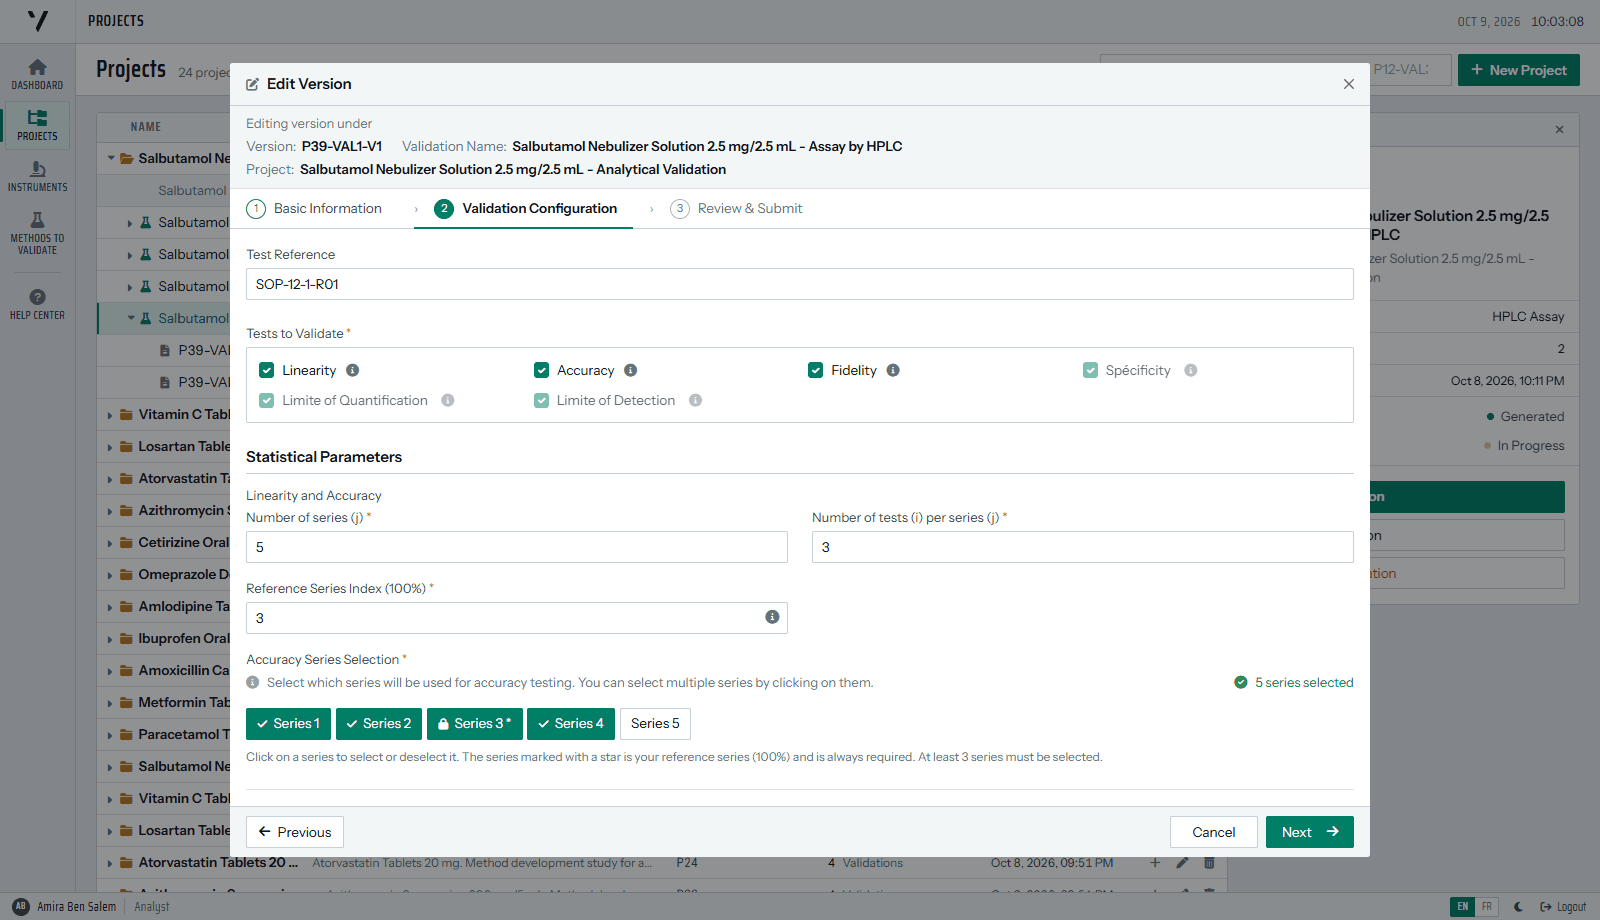The height and width of the screenshot is (920, 1600).
Task: Open the Dashboard sidebar icon
Action: (37, 74)
